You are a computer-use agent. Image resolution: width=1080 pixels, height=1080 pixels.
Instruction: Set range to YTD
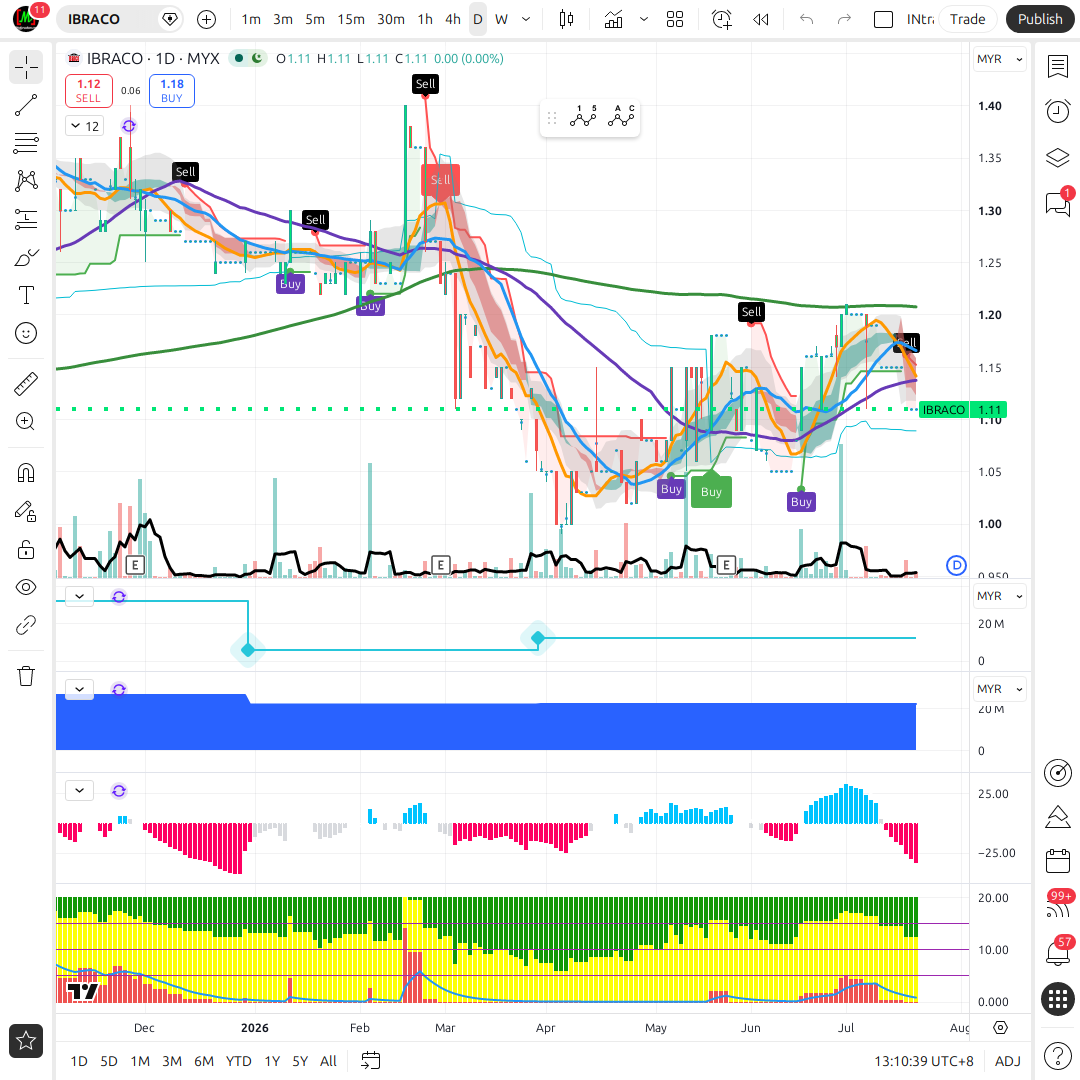pyautogui.click(x=238, y=1061)
